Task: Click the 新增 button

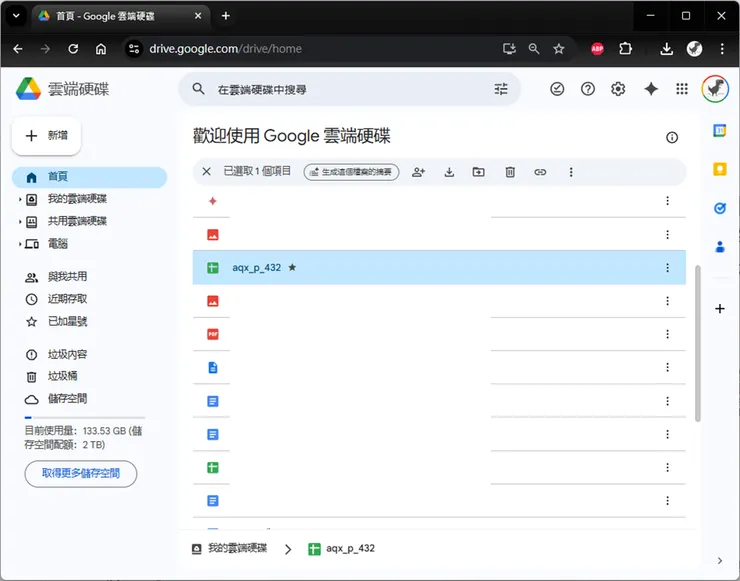Action: coord(46,136)
